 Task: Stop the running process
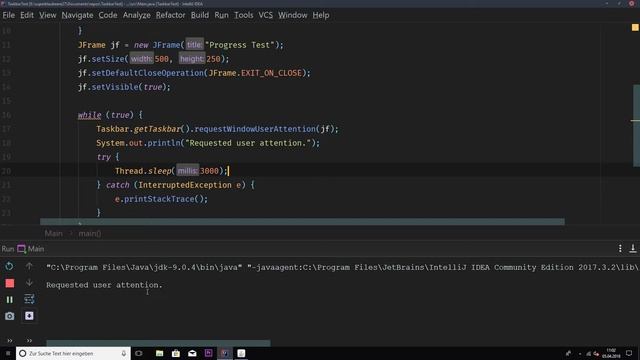10,283
